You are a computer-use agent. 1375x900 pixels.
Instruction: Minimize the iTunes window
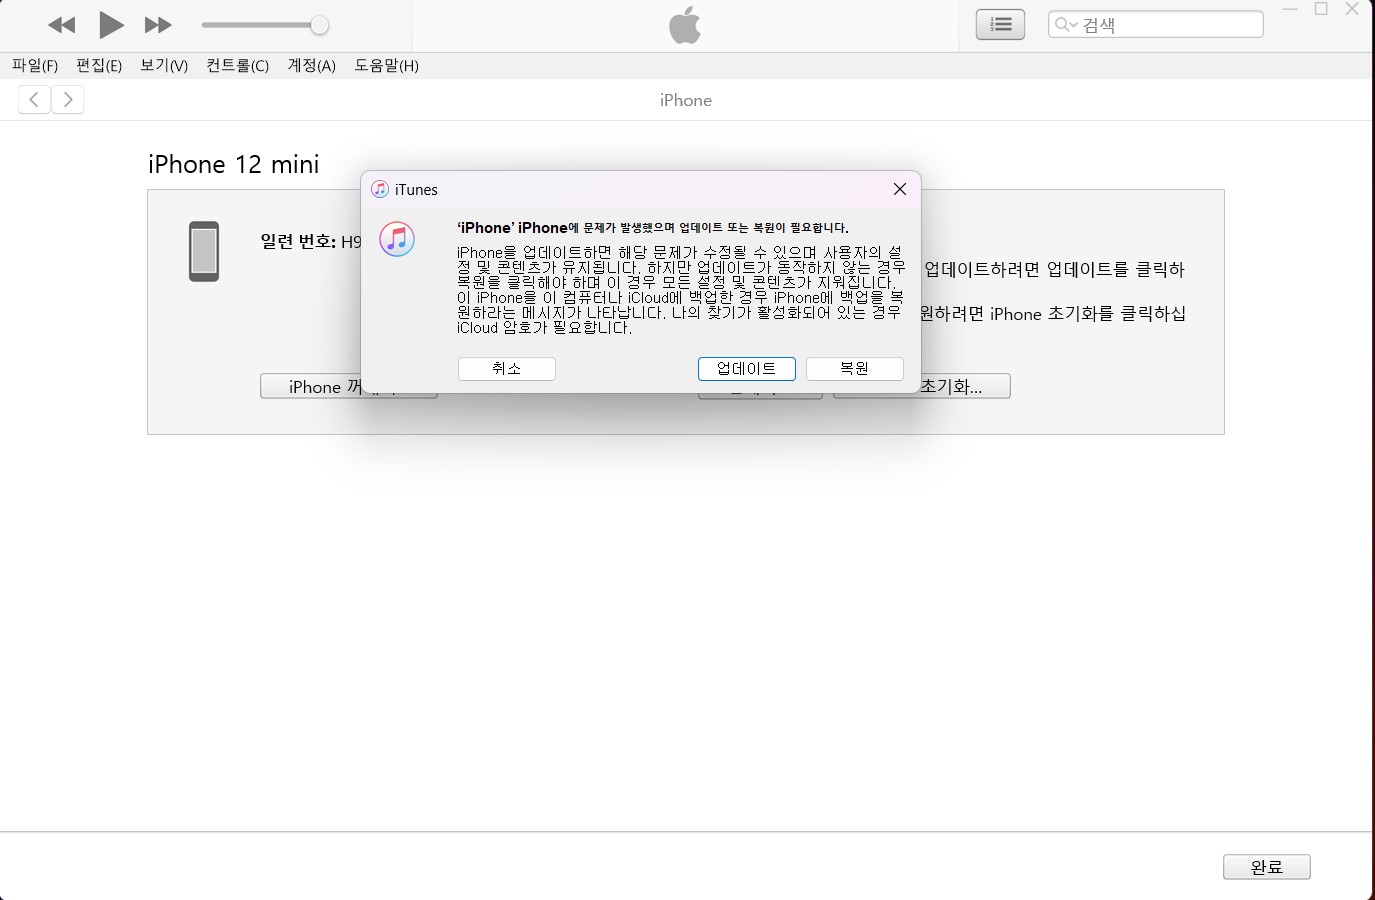click(1290, 10)
